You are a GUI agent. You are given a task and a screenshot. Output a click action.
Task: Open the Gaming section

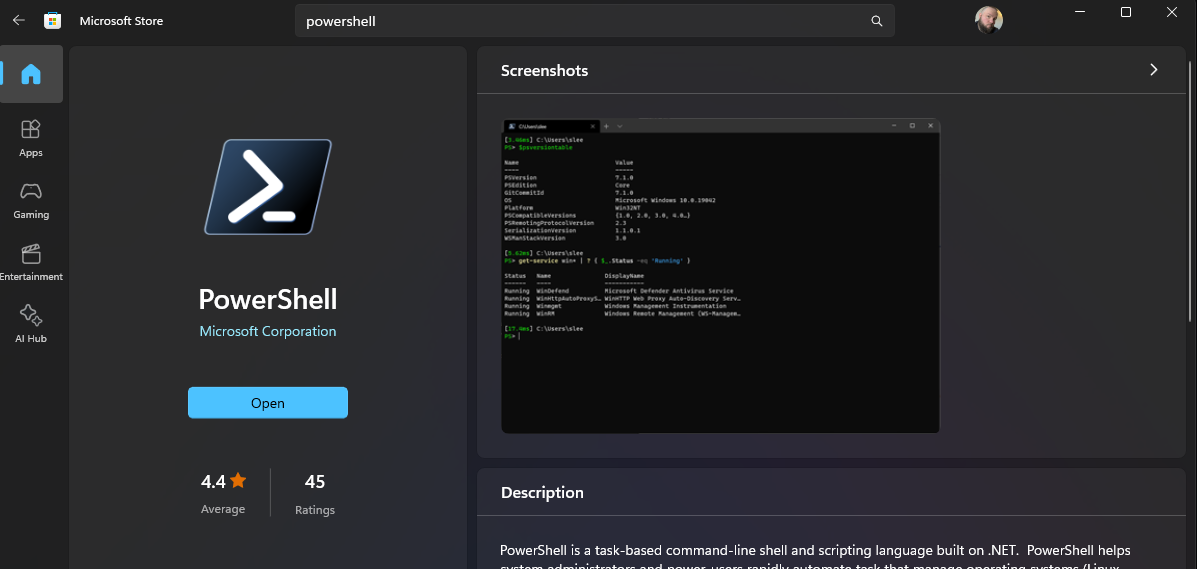pos(31,200)
